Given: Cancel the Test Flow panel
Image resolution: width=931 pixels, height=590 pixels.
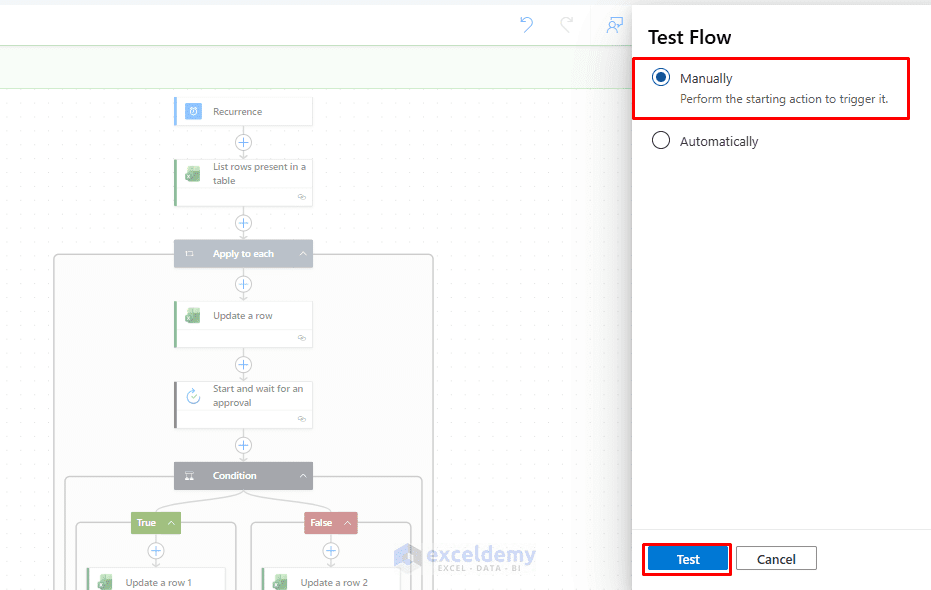Looking at the screenshot, I should (776, 559).
